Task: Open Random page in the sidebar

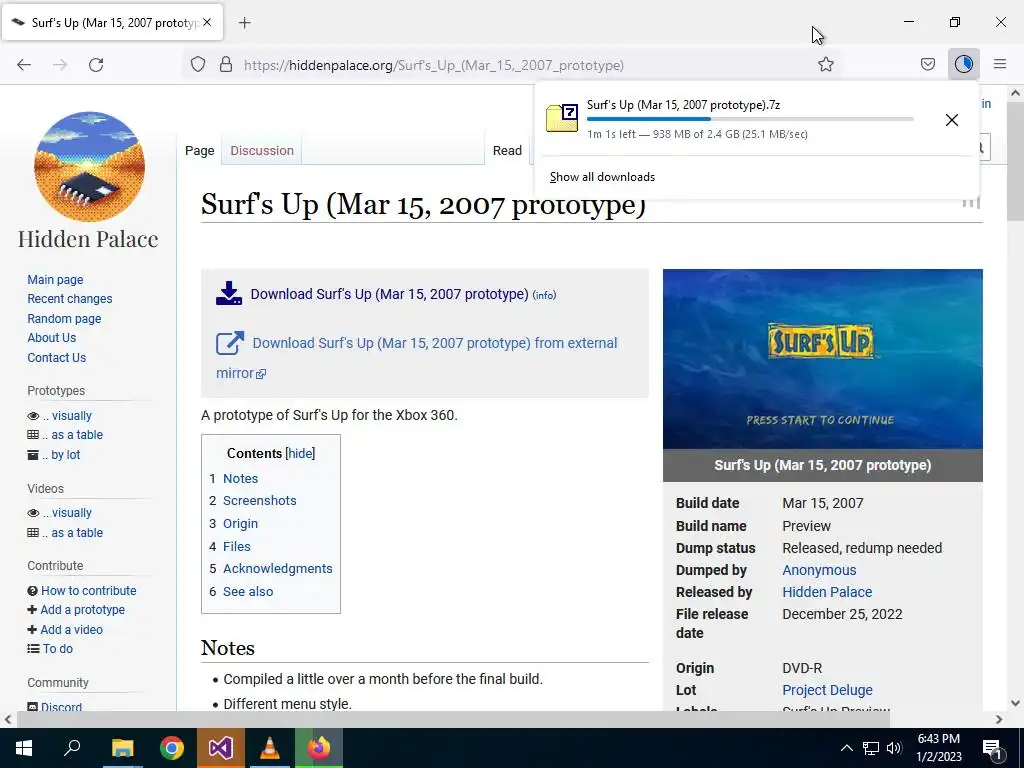Action: 64,319
